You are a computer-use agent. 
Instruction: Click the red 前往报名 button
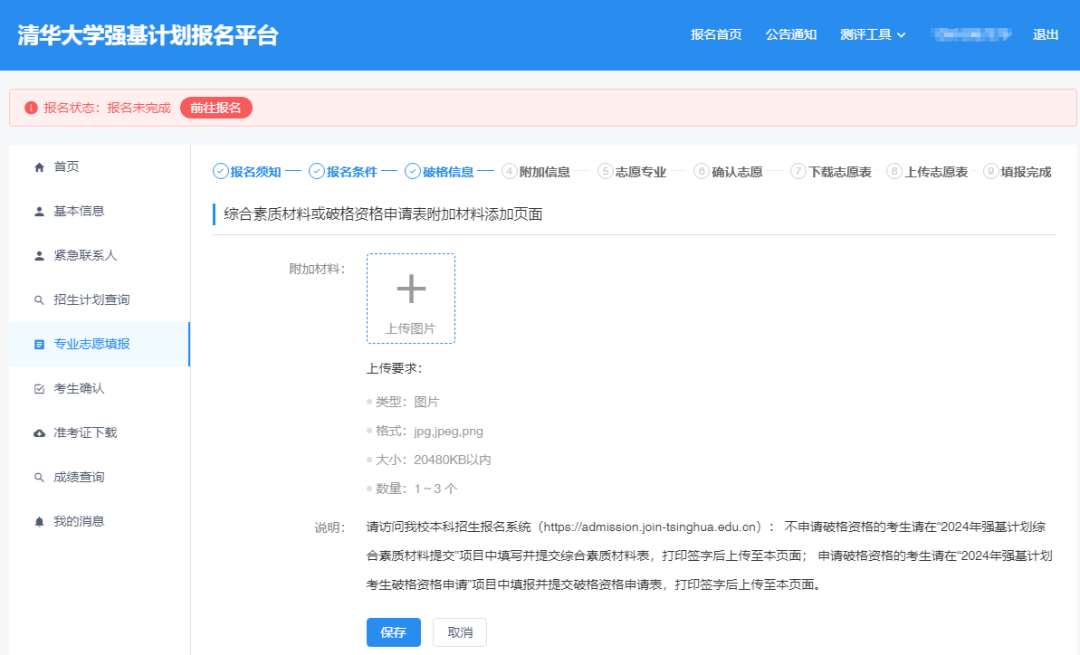click(216, 108)
